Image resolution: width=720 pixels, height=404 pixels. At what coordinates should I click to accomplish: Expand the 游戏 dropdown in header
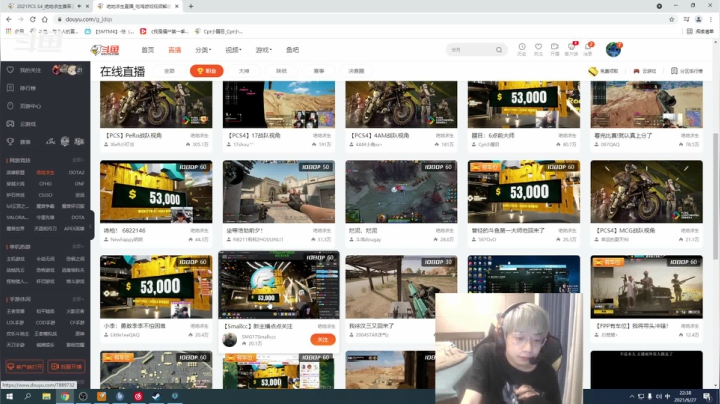click(x=263, y=50)
